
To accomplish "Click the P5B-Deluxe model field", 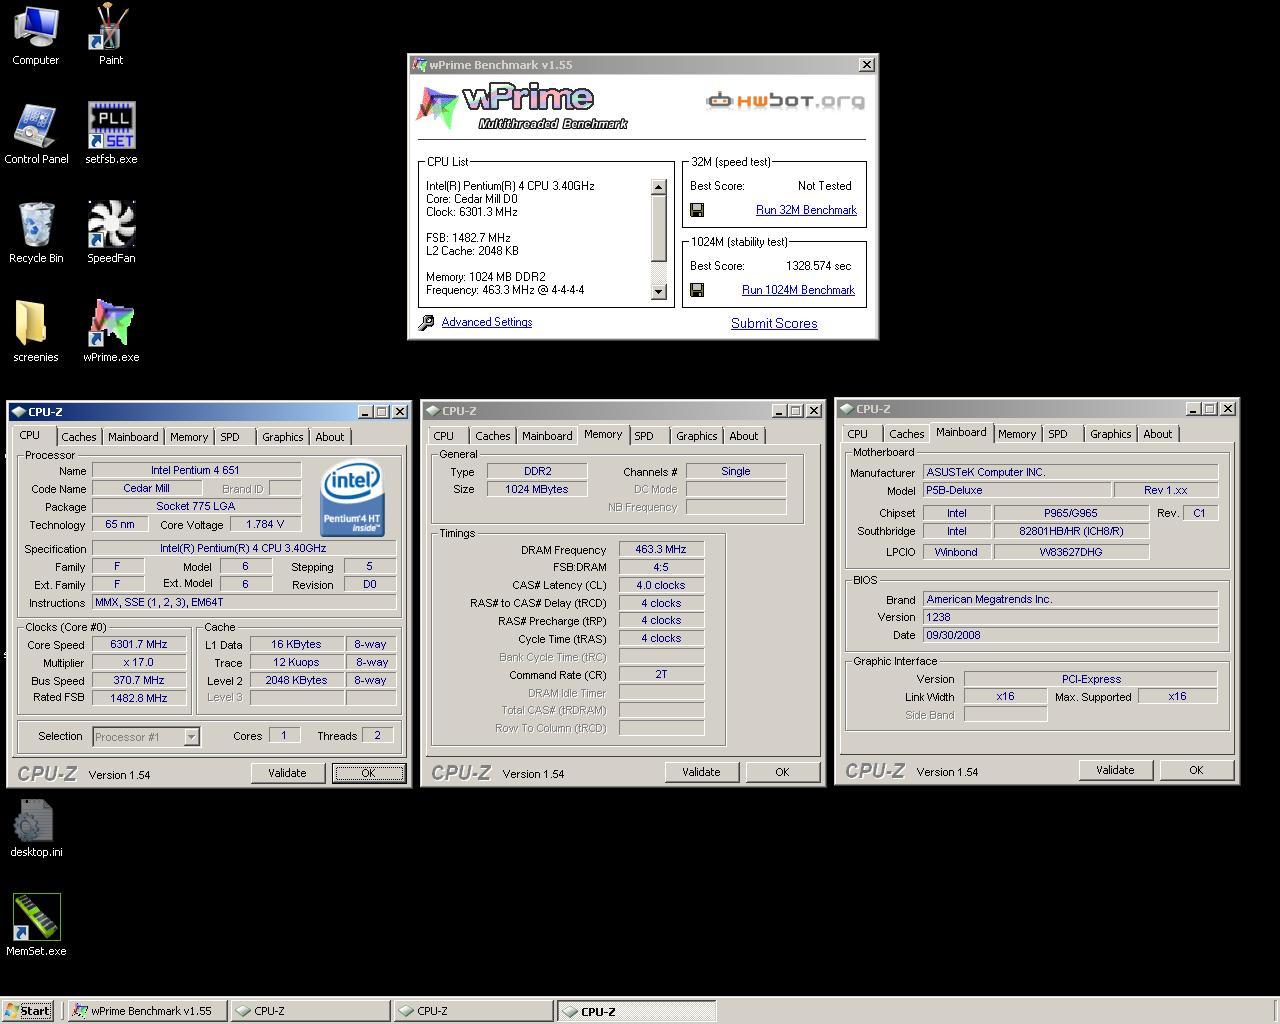I will [x=1017, y=491].
